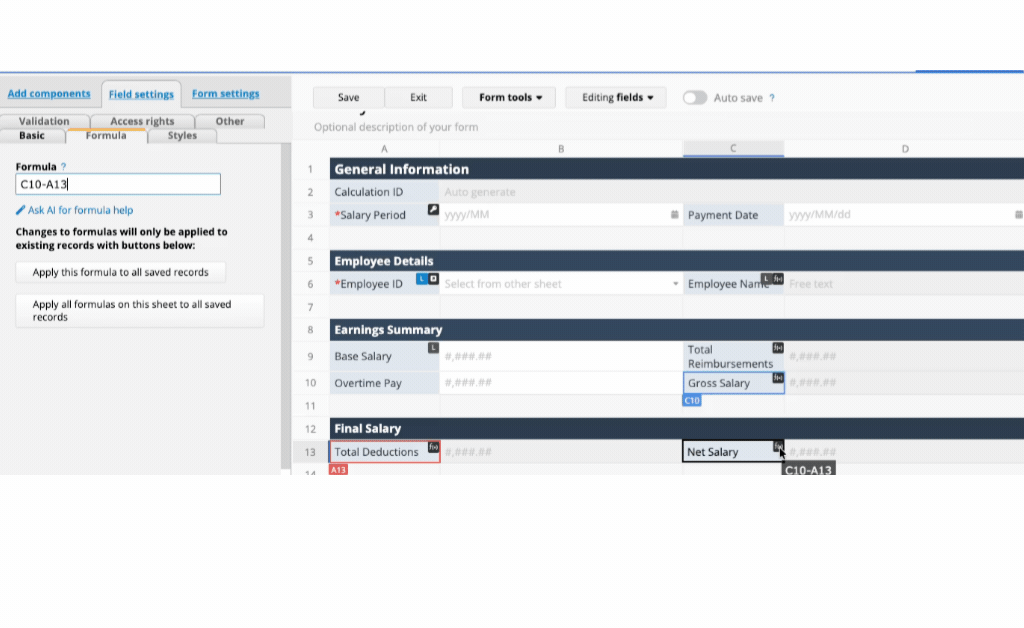Image resolution: width=1024 pixels, height=628 pixels.
Task: Click row 10 number header
Action: pyautogui.click(x=310, y=383)
